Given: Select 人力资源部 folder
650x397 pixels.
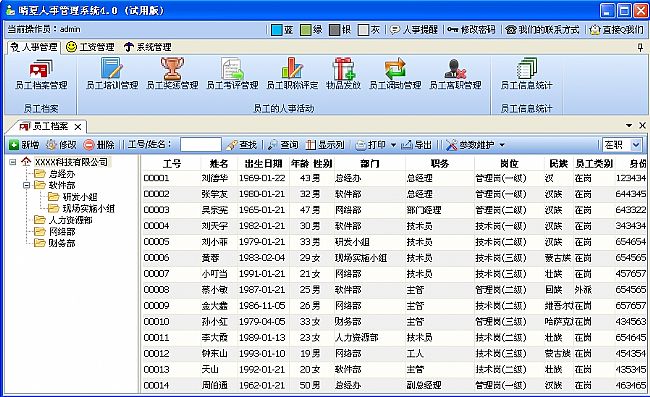Looking at the screenshot, I should coord(63,220).
